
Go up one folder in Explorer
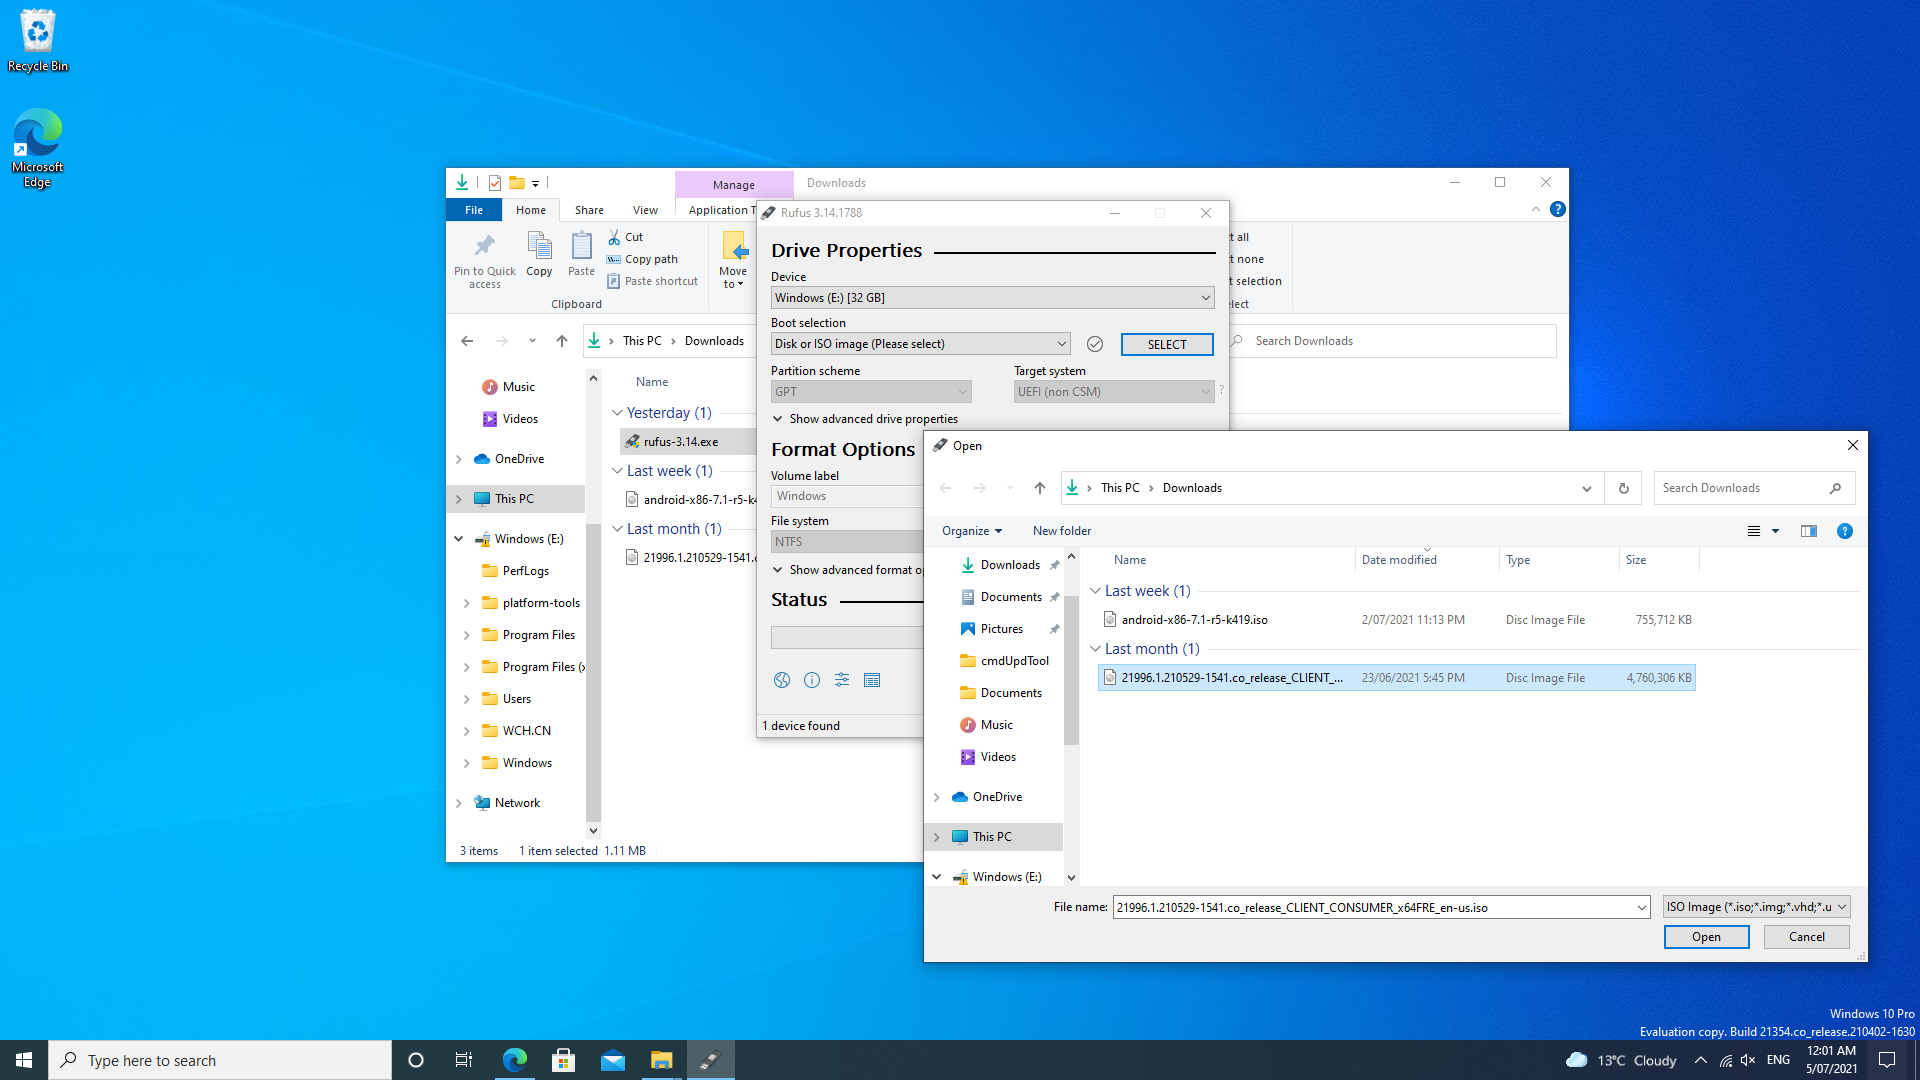coord(562,341)
